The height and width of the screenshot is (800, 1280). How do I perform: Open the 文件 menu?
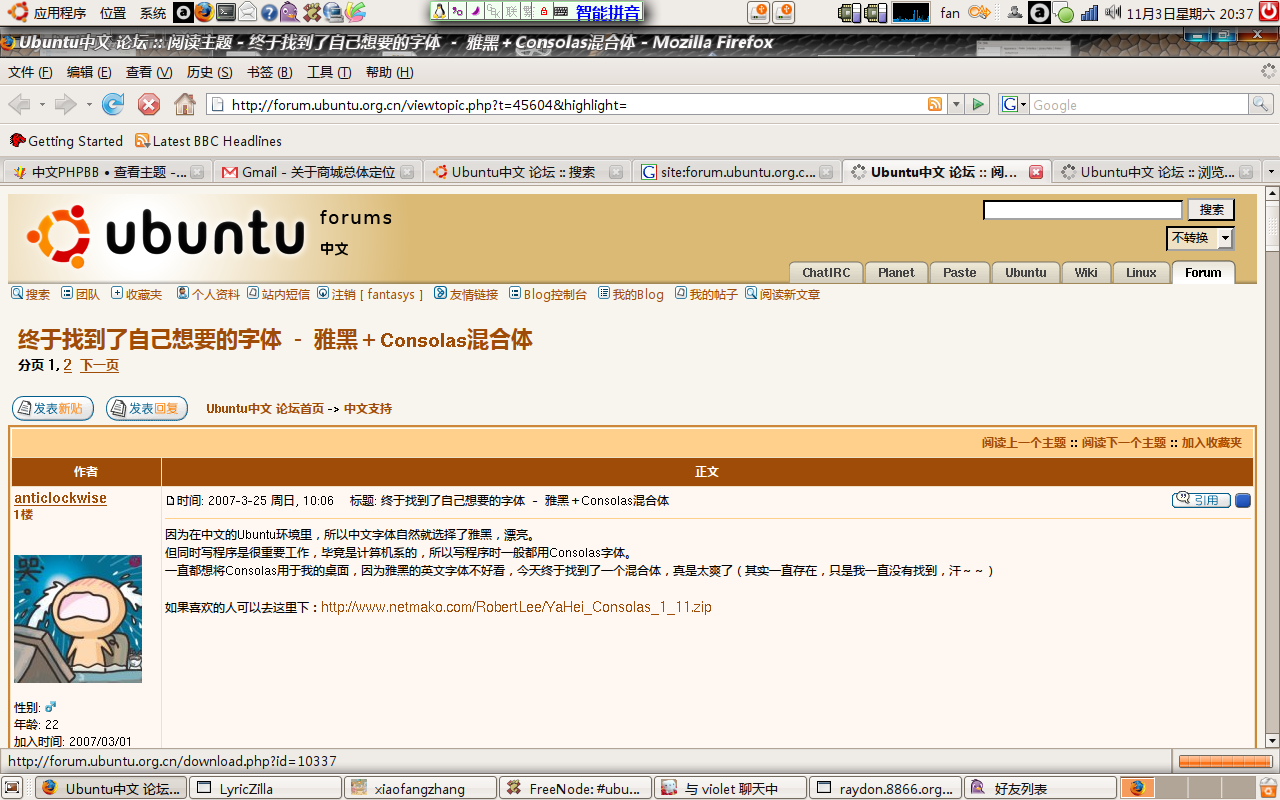point(30,72)
